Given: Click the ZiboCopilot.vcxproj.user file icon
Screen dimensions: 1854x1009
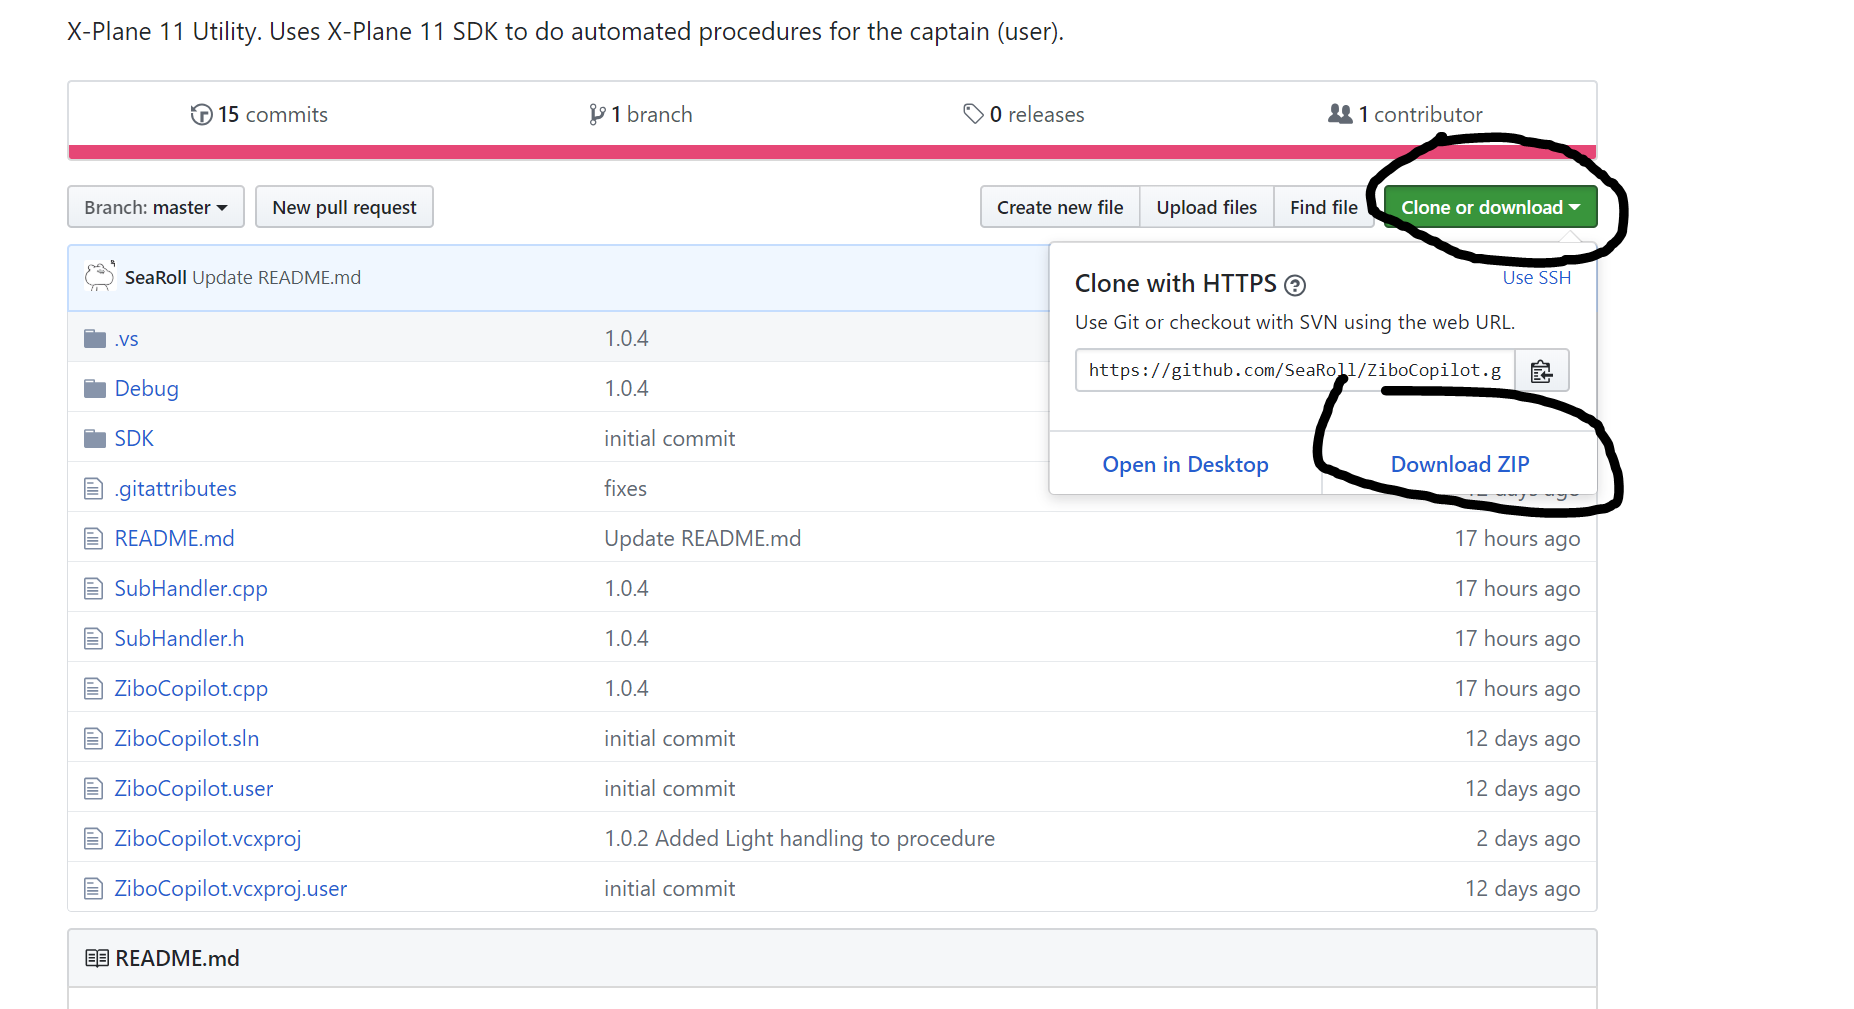Looking at the screenshot, I should (93, 888).
